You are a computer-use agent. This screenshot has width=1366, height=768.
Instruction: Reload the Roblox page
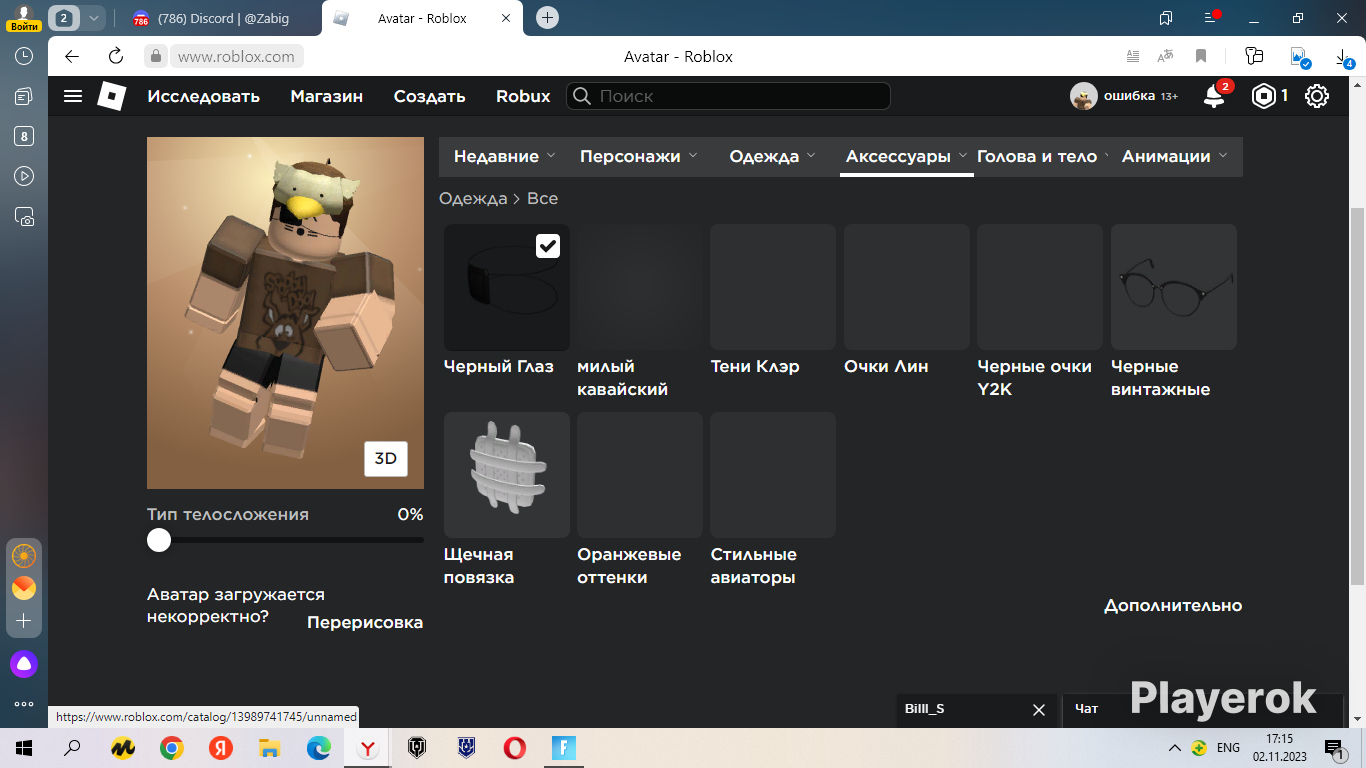point(116,56)
